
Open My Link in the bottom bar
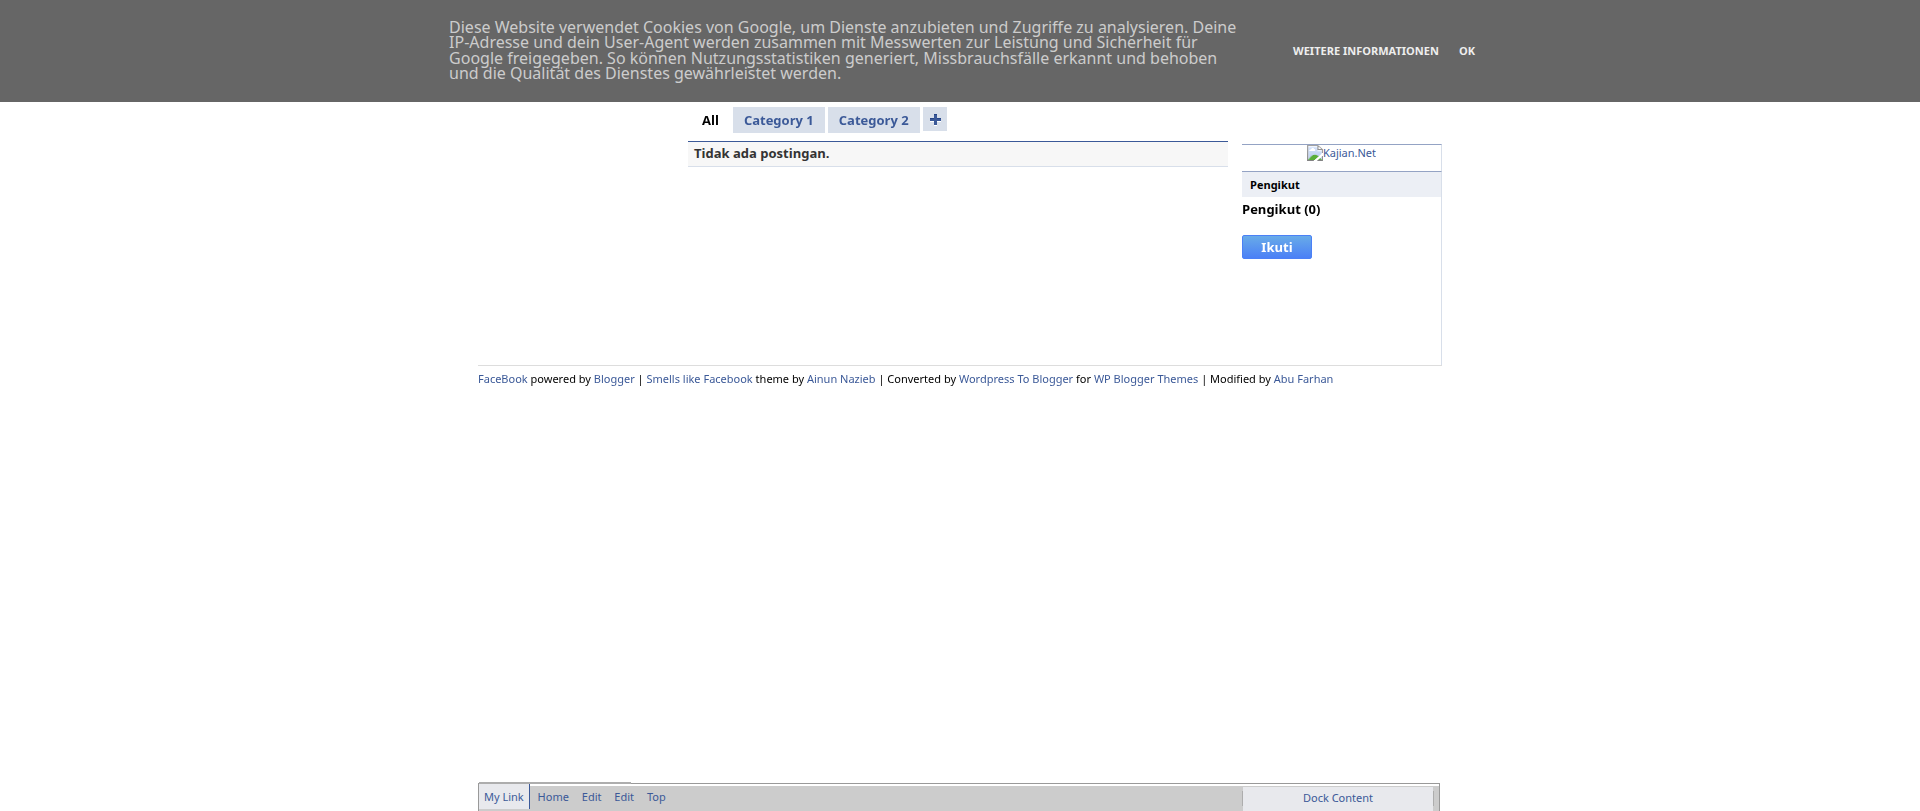click(x=504, y=797)
